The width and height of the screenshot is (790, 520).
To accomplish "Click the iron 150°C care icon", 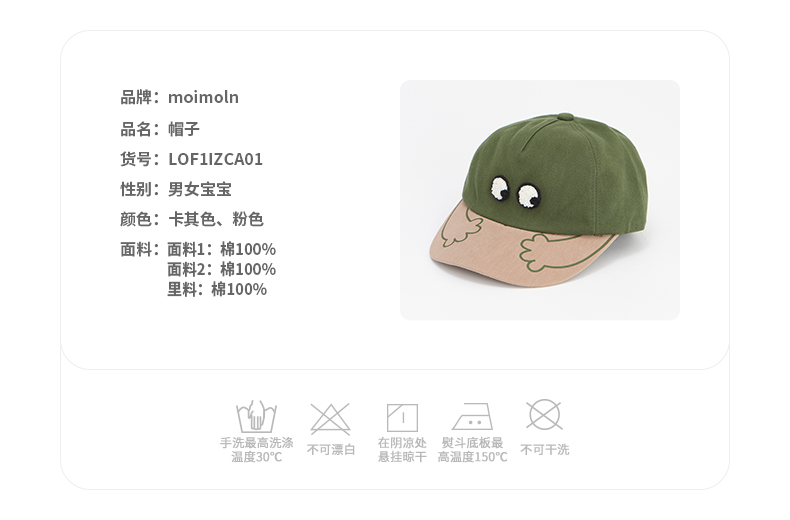I will [x=472, y=416].
